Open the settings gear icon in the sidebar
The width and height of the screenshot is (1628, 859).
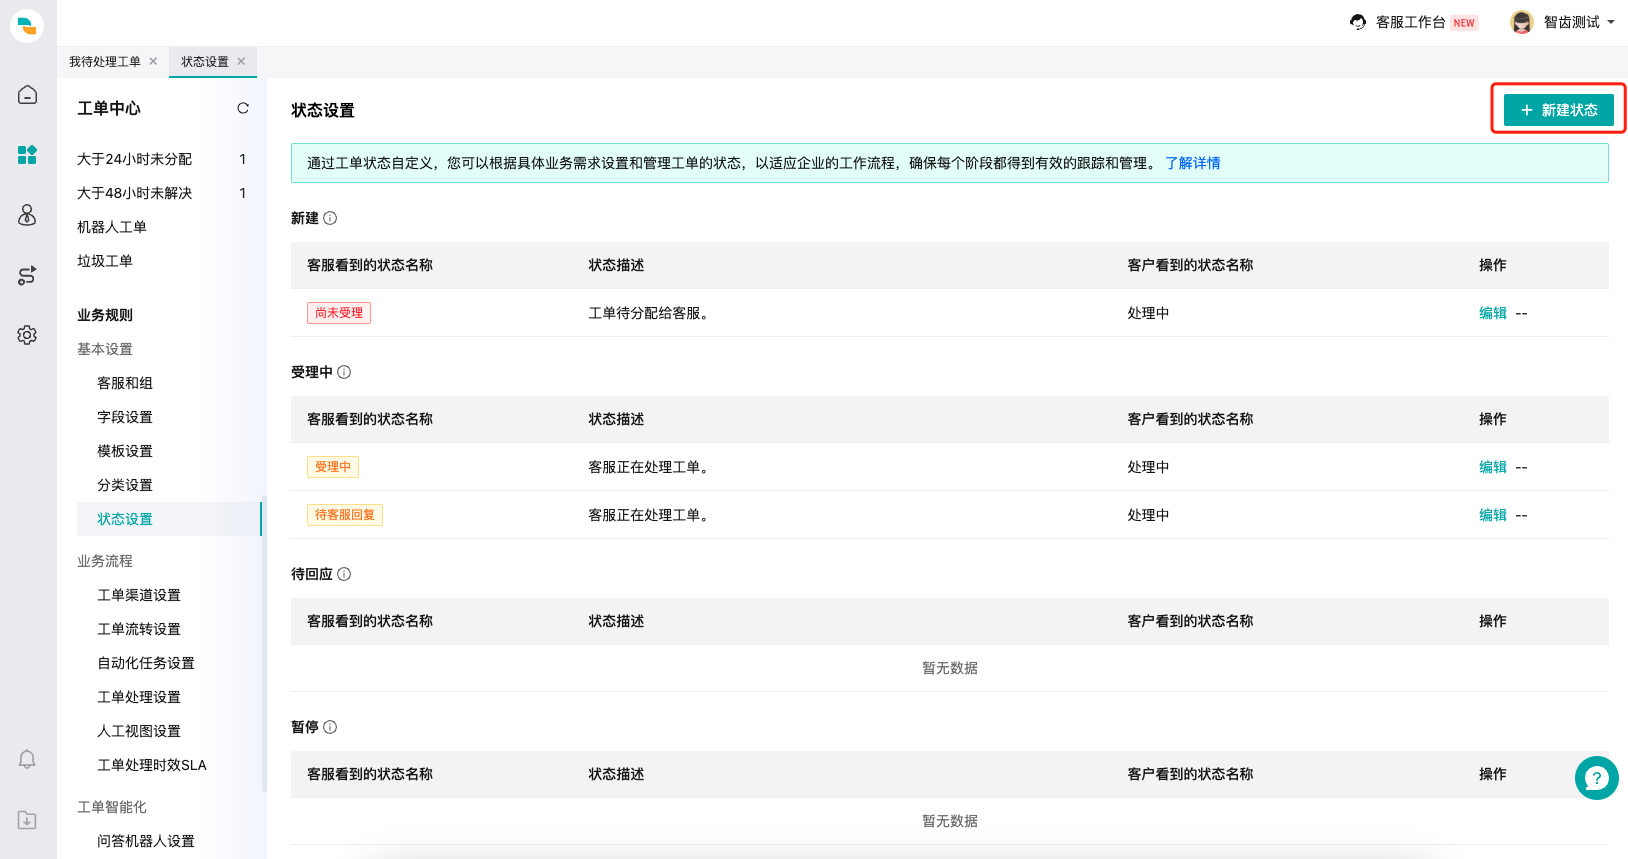[27, 335]
